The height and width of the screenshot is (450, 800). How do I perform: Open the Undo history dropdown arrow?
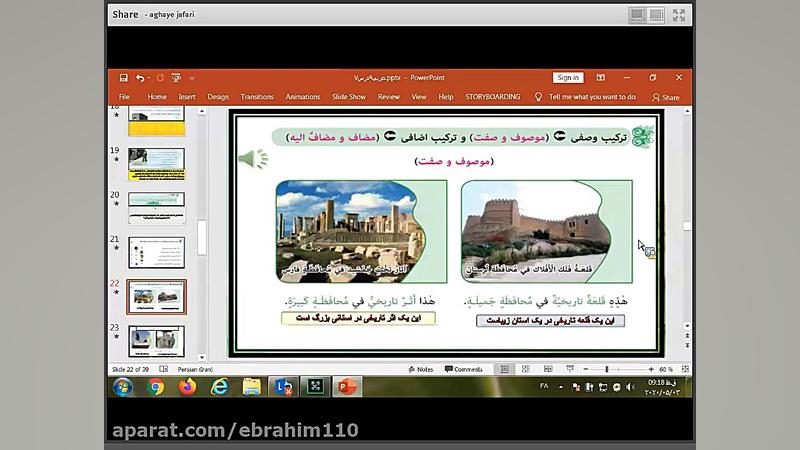click(x=148, y=78)
